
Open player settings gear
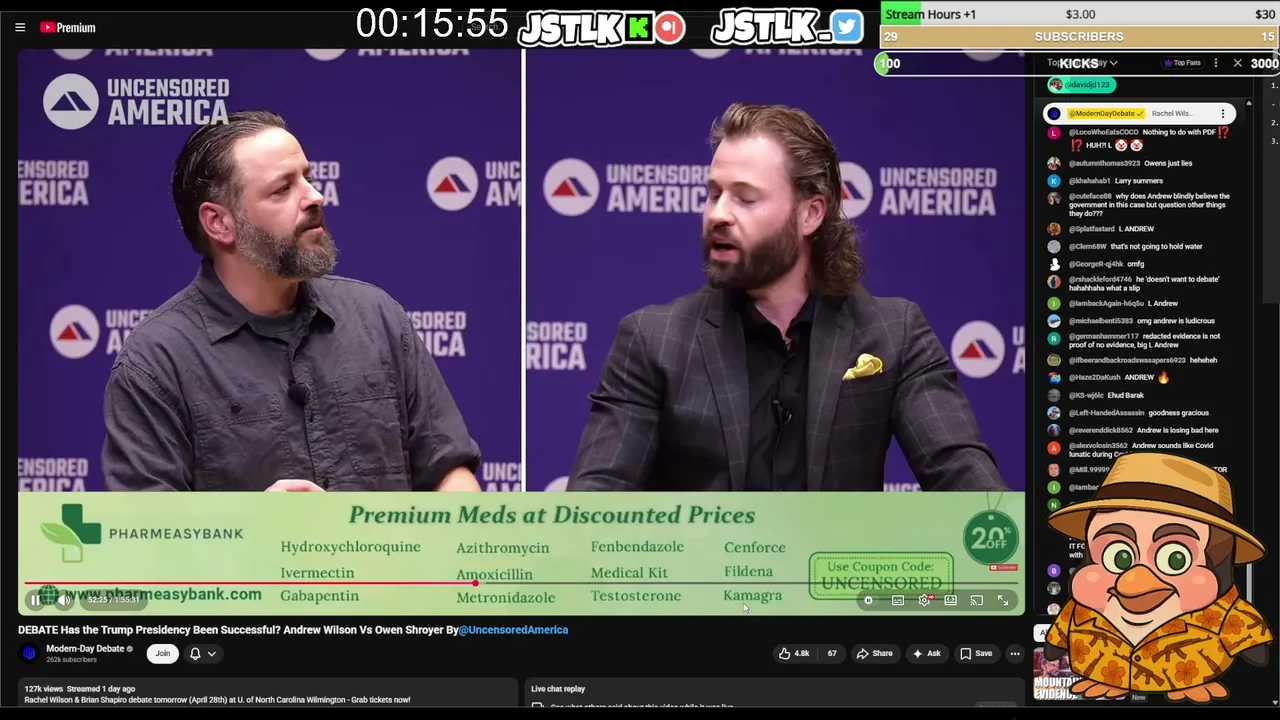(x=924, y=600)
